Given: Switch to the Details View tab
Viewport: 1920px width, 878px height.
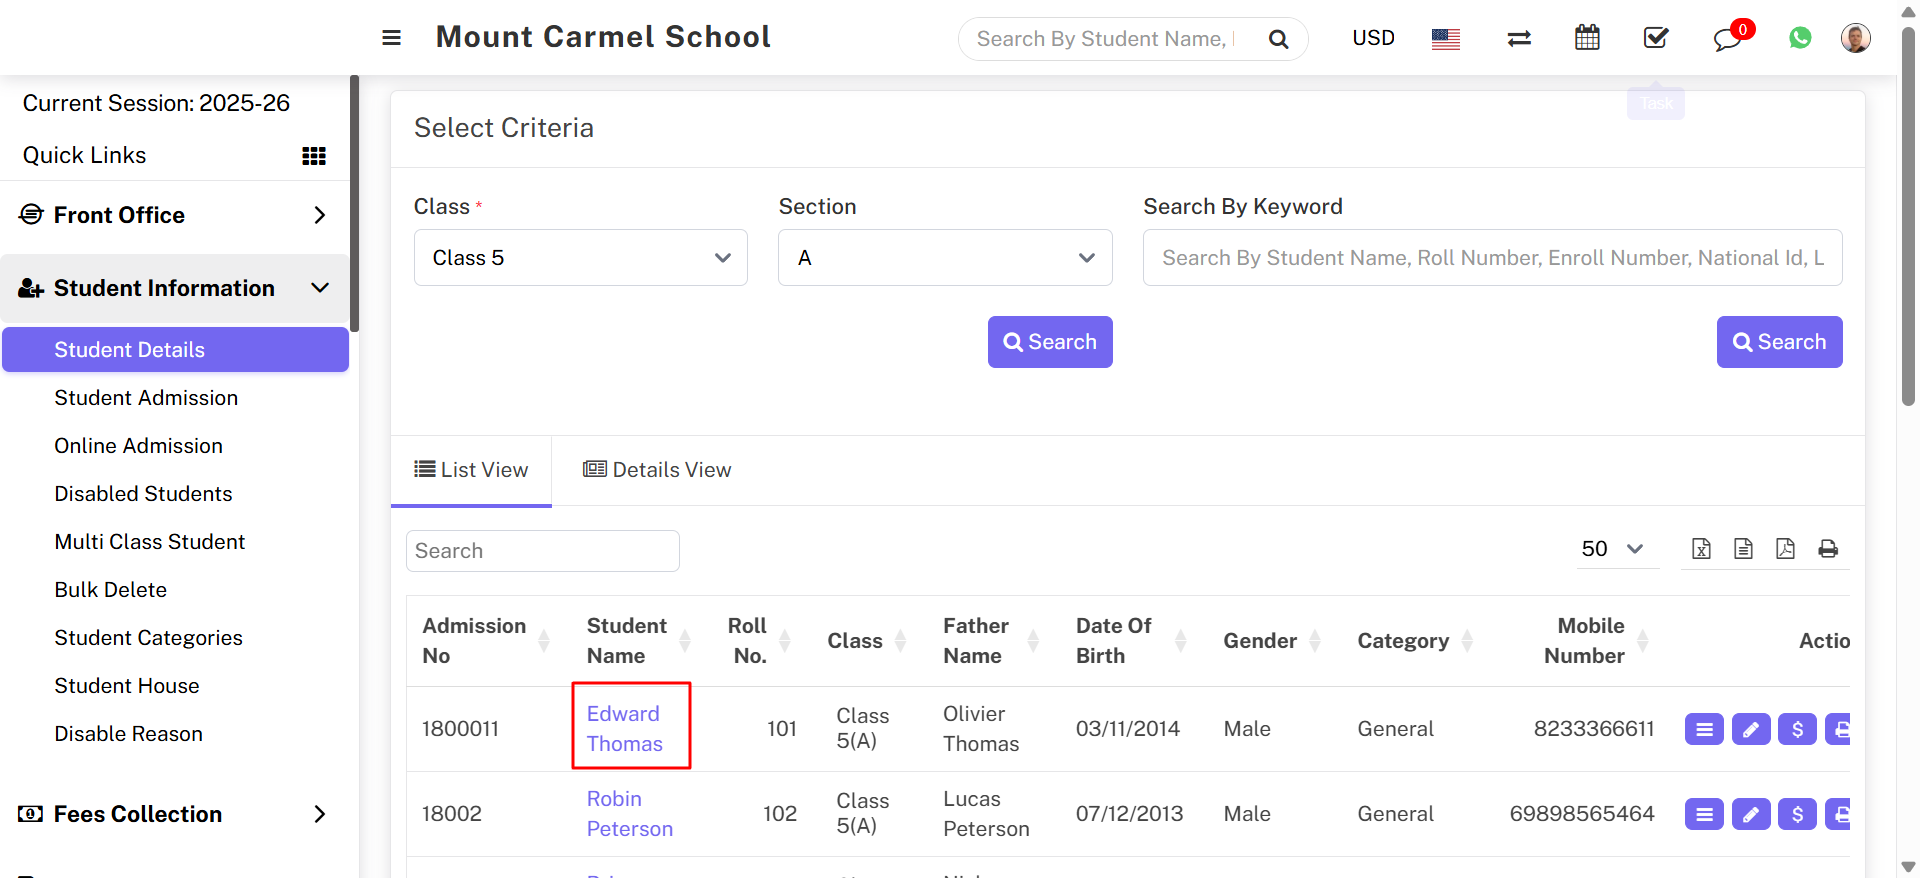Looking at the screenshot, I should [657, 470].
